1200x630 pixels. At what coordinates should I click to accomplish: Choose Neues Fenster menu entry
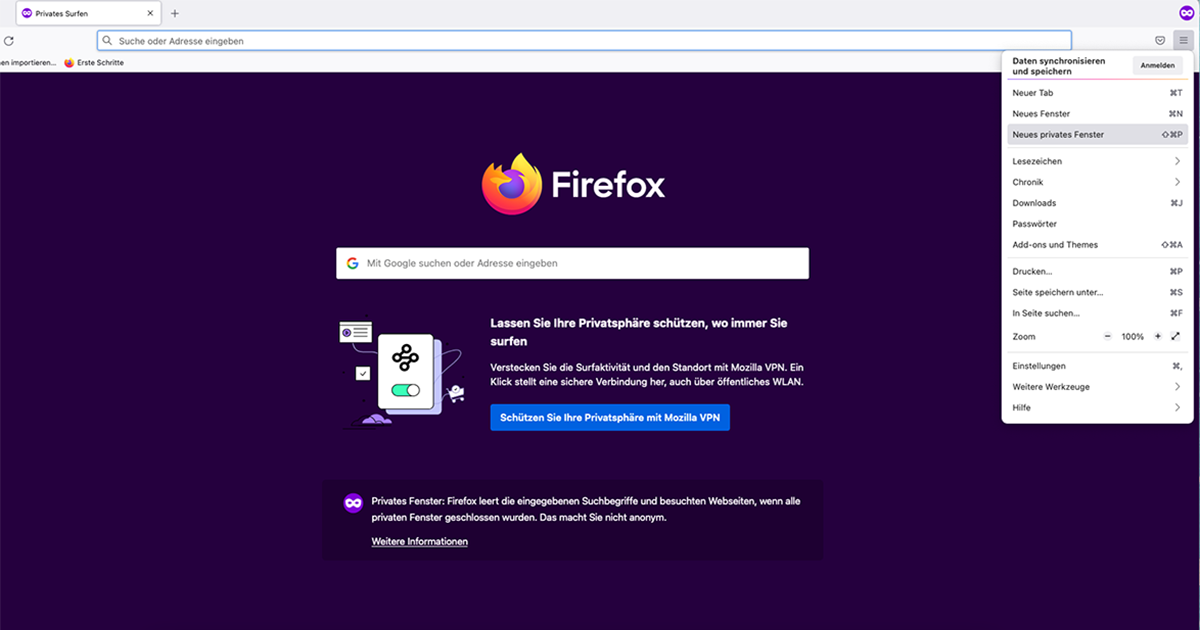click(1098, 114)
